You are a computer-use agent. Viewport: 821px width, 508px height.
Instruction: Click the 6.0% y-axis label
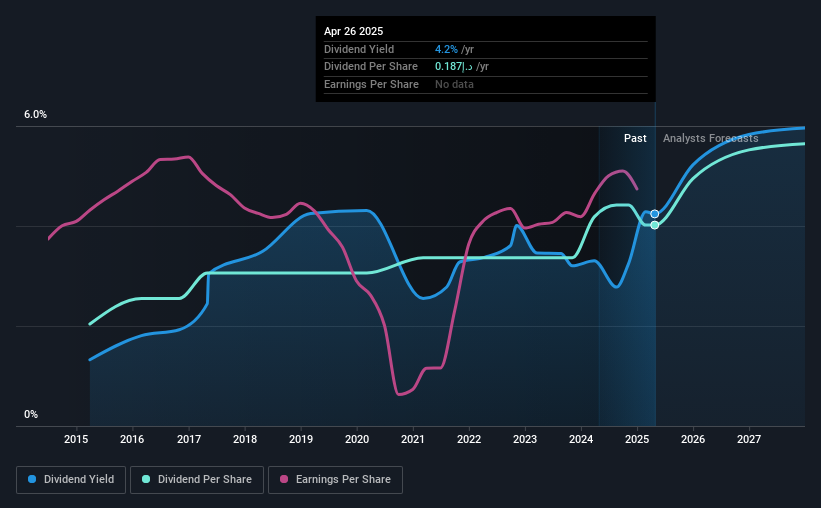[x=35, y=115]
